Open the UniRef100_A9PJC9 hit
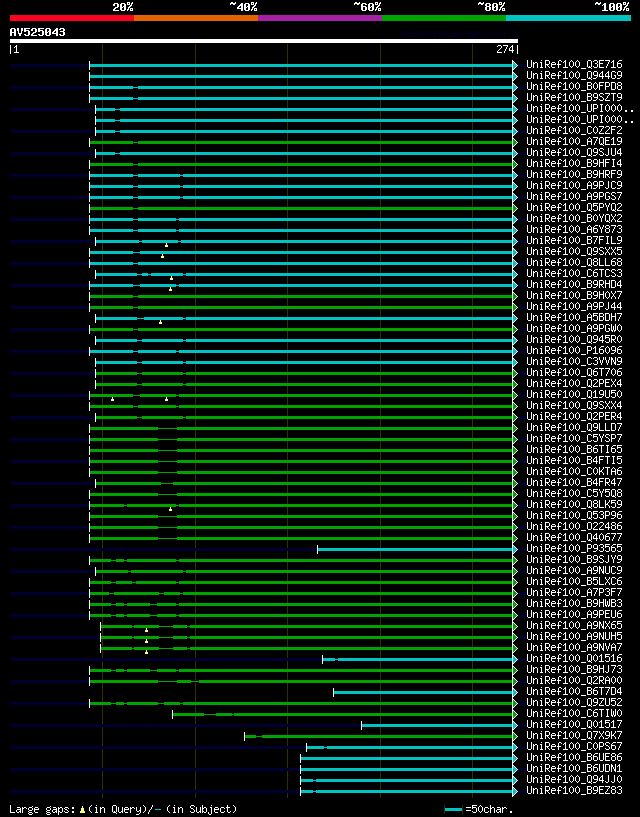This screenshot has height=817, width=640. pyautogui.click(x=574, y=185)
